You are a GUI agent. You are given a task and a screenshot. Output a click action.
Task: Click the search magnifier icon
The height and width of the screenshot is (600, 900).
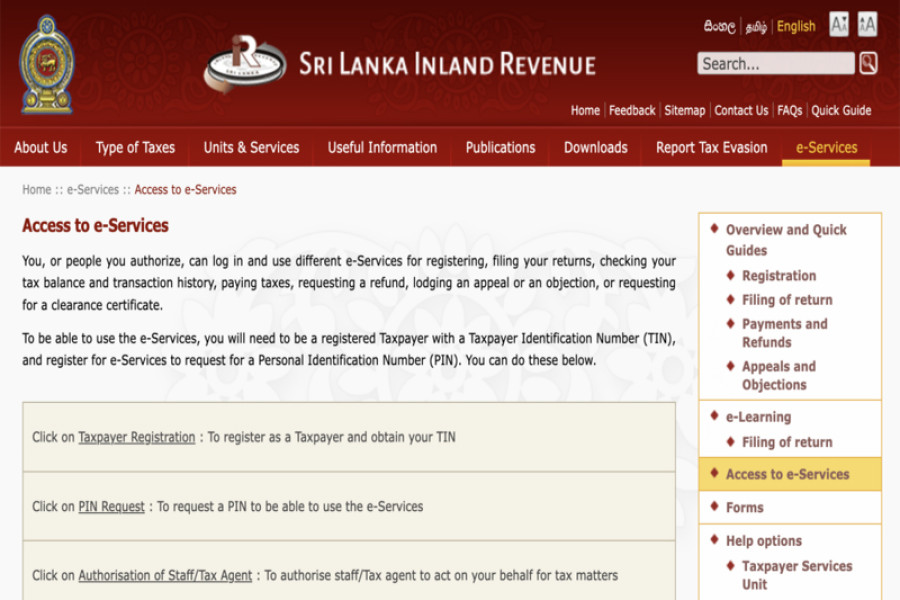pyautogui.click(x=868, y=63)
